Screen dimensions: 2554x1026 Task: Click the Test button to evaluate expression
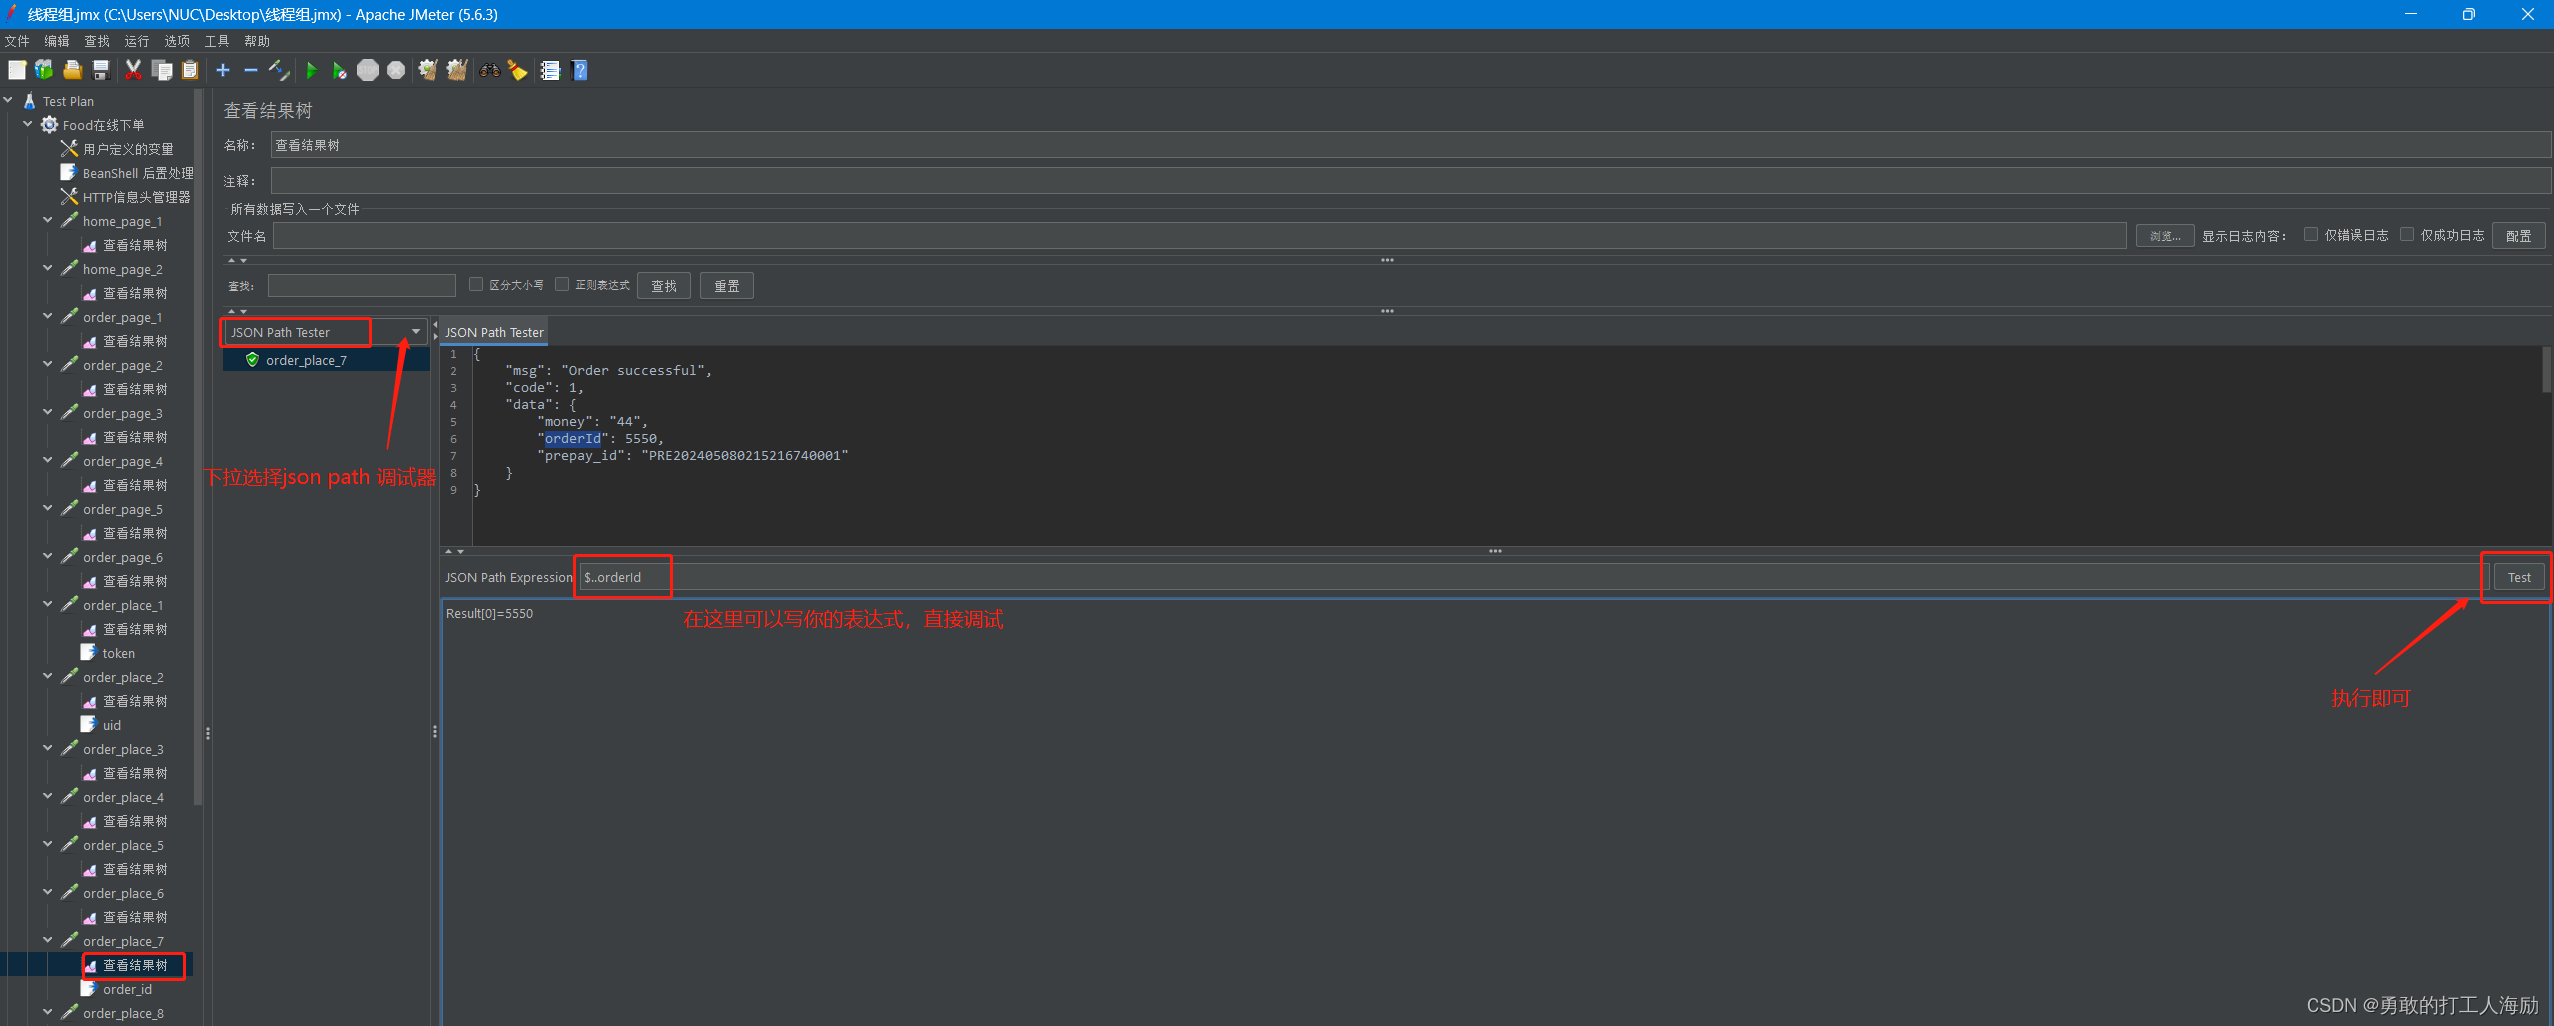click(2519, 577)
